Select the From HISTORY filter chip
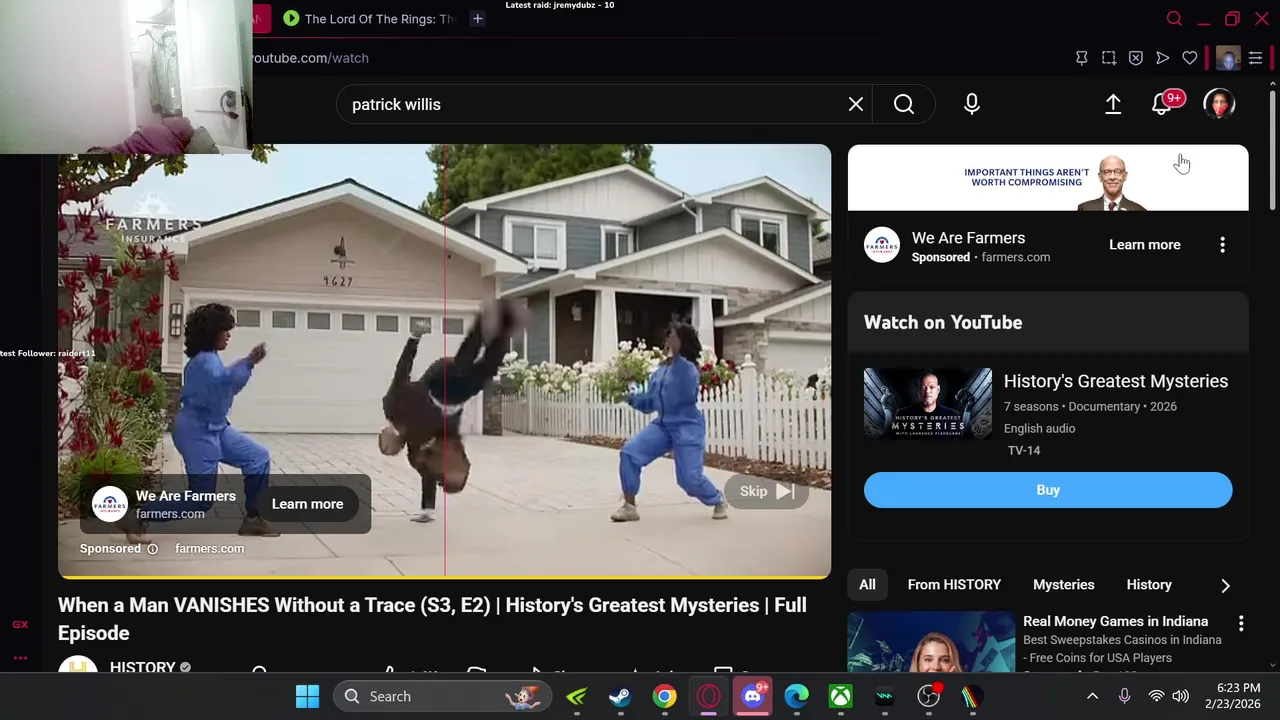The height and width of the screenshot is (720, 1280). pos(954,585)
